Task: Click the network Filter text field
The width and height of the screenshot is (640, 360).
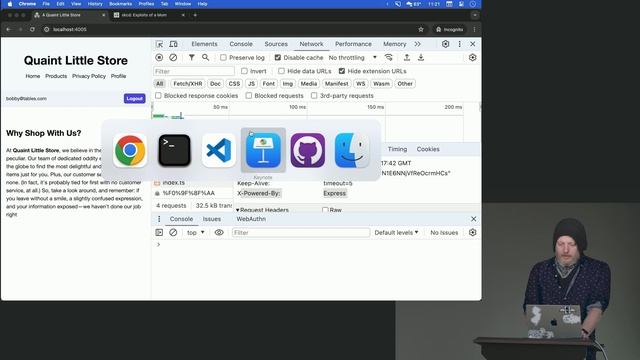Action: pos(194,71)
